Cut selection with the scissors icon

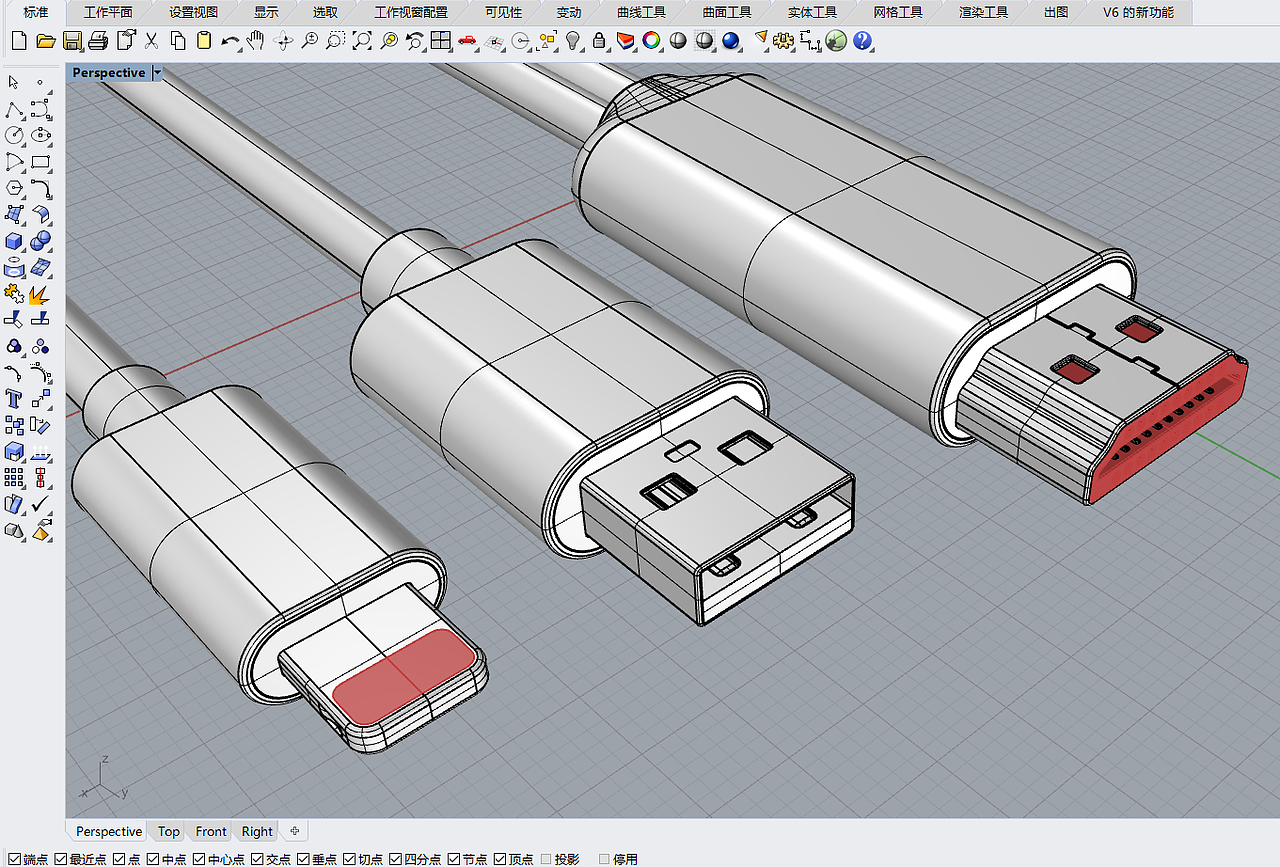pyautogui.click(x=152, y=41)
